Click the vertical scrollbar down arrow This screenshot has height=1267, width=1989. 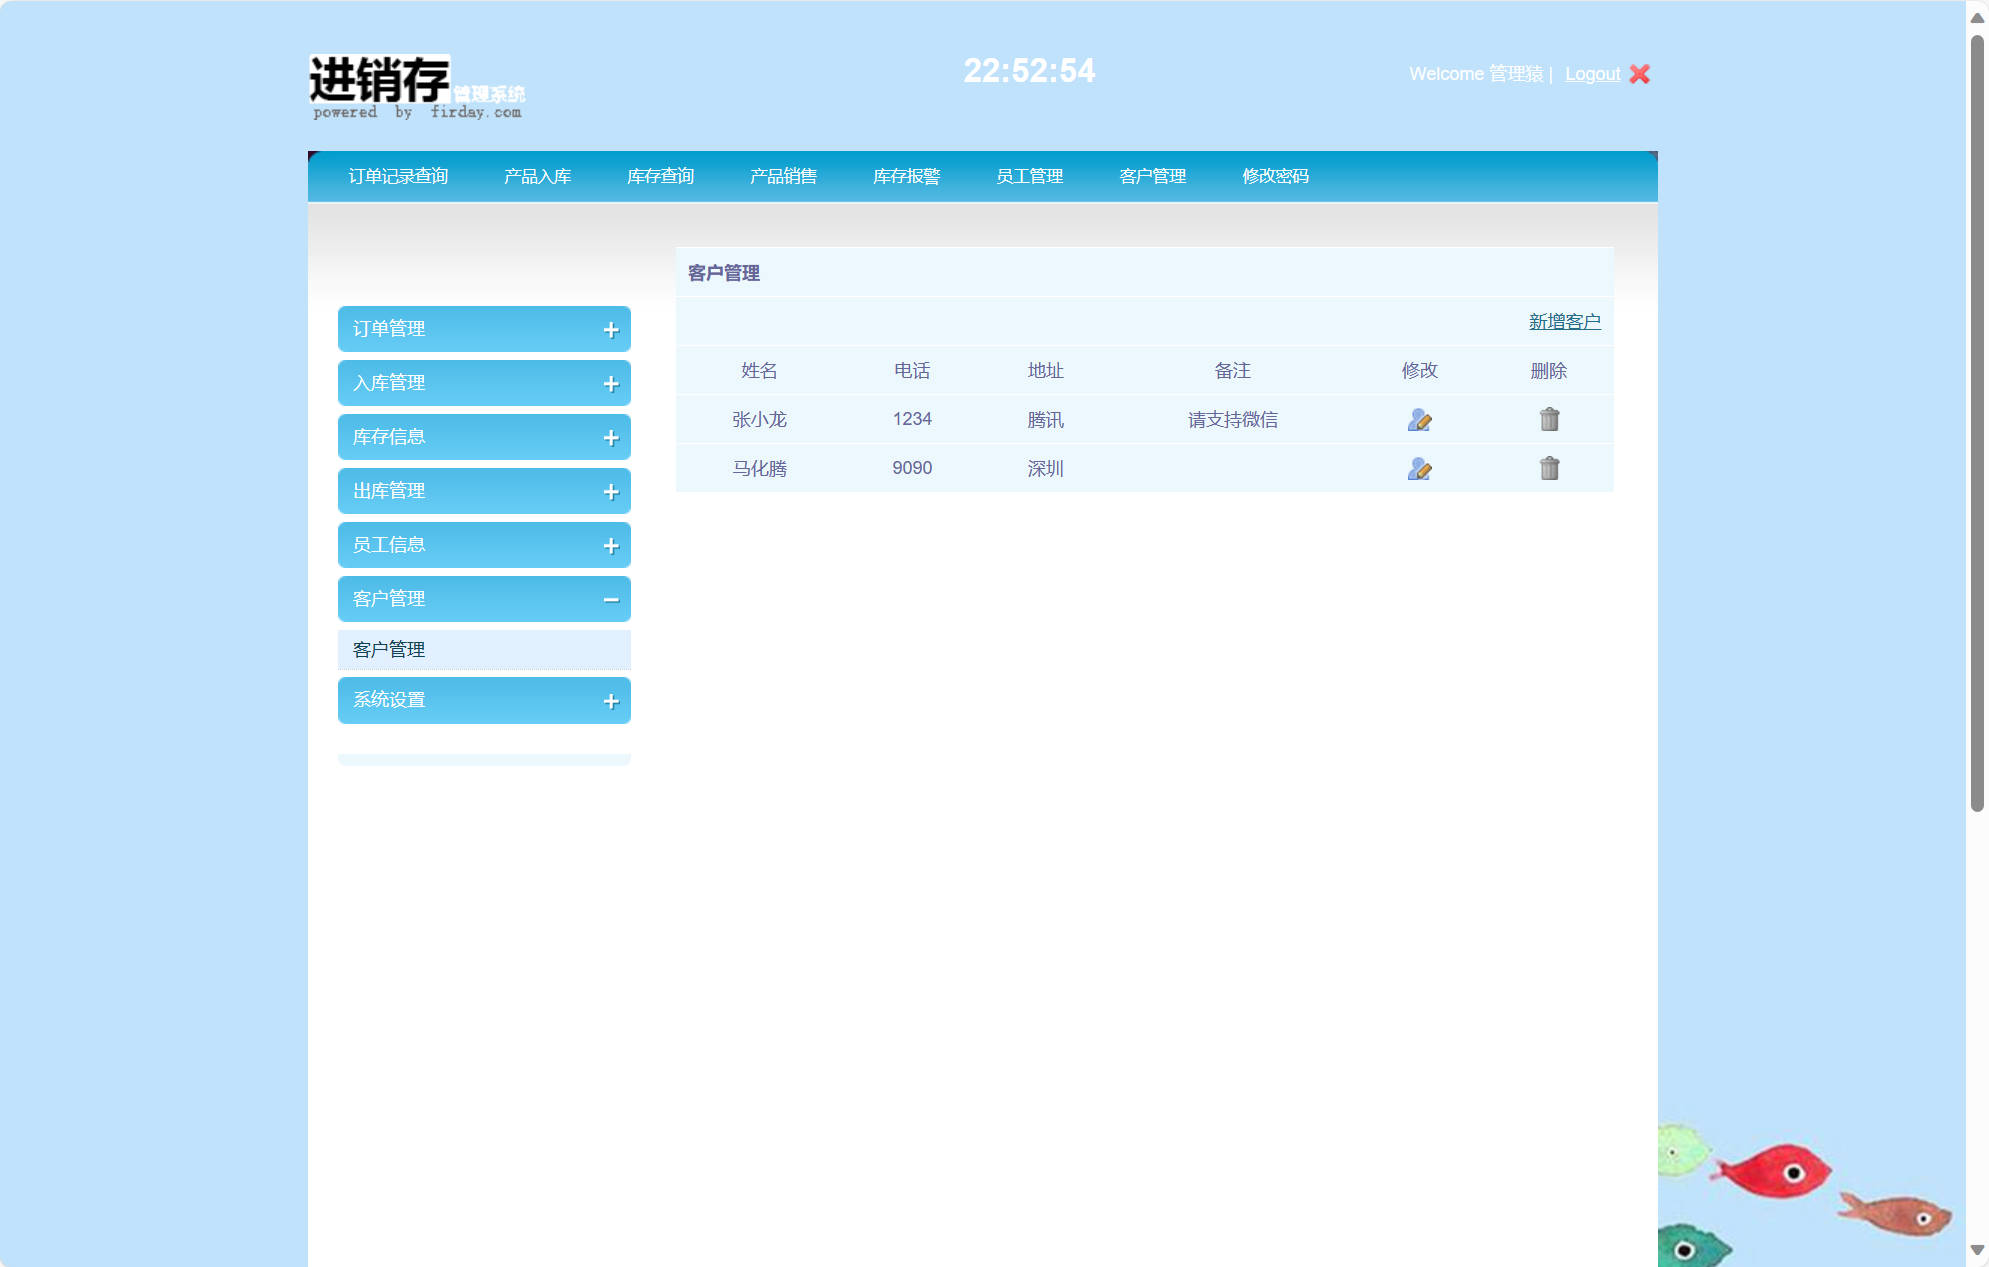(x=1977, y=1250)
